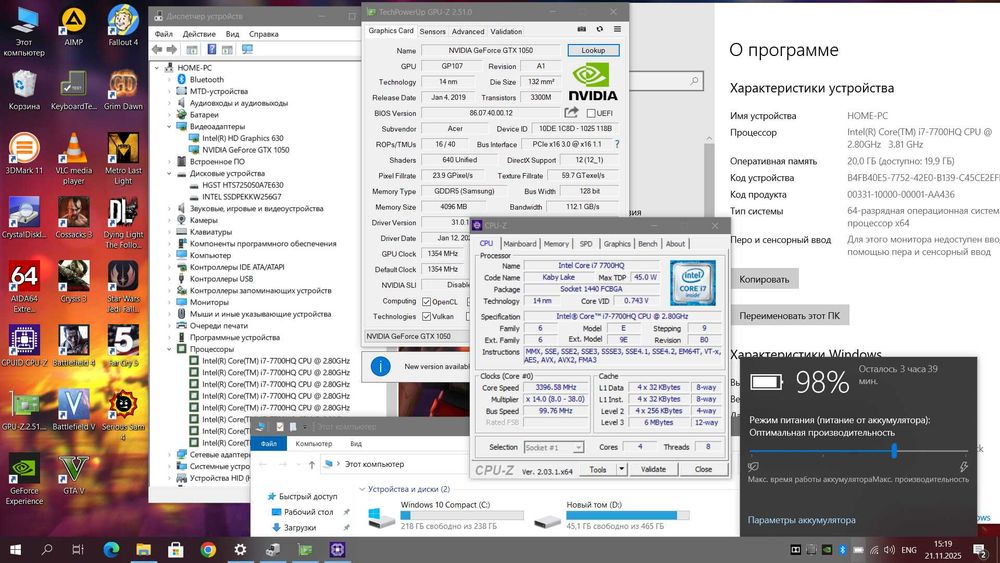Open the Fallout 4 desktop icon
Viewport: 1000px width, 563px height.
point(123,26)
